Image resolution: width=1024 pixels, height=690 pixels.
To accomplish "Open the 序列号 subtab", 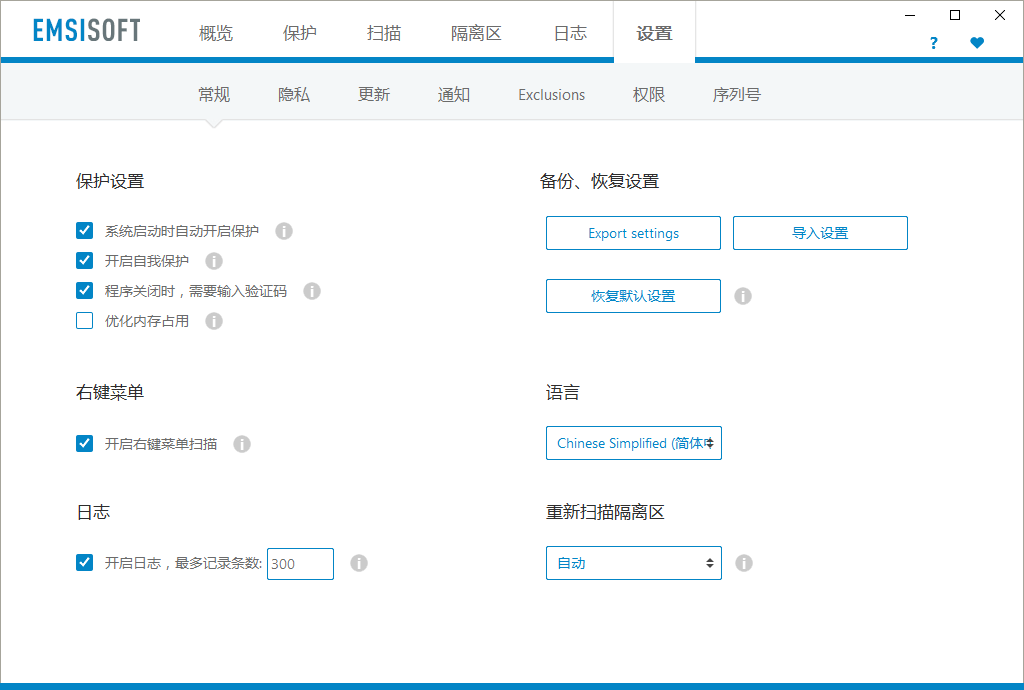I will tap(737, 95).
